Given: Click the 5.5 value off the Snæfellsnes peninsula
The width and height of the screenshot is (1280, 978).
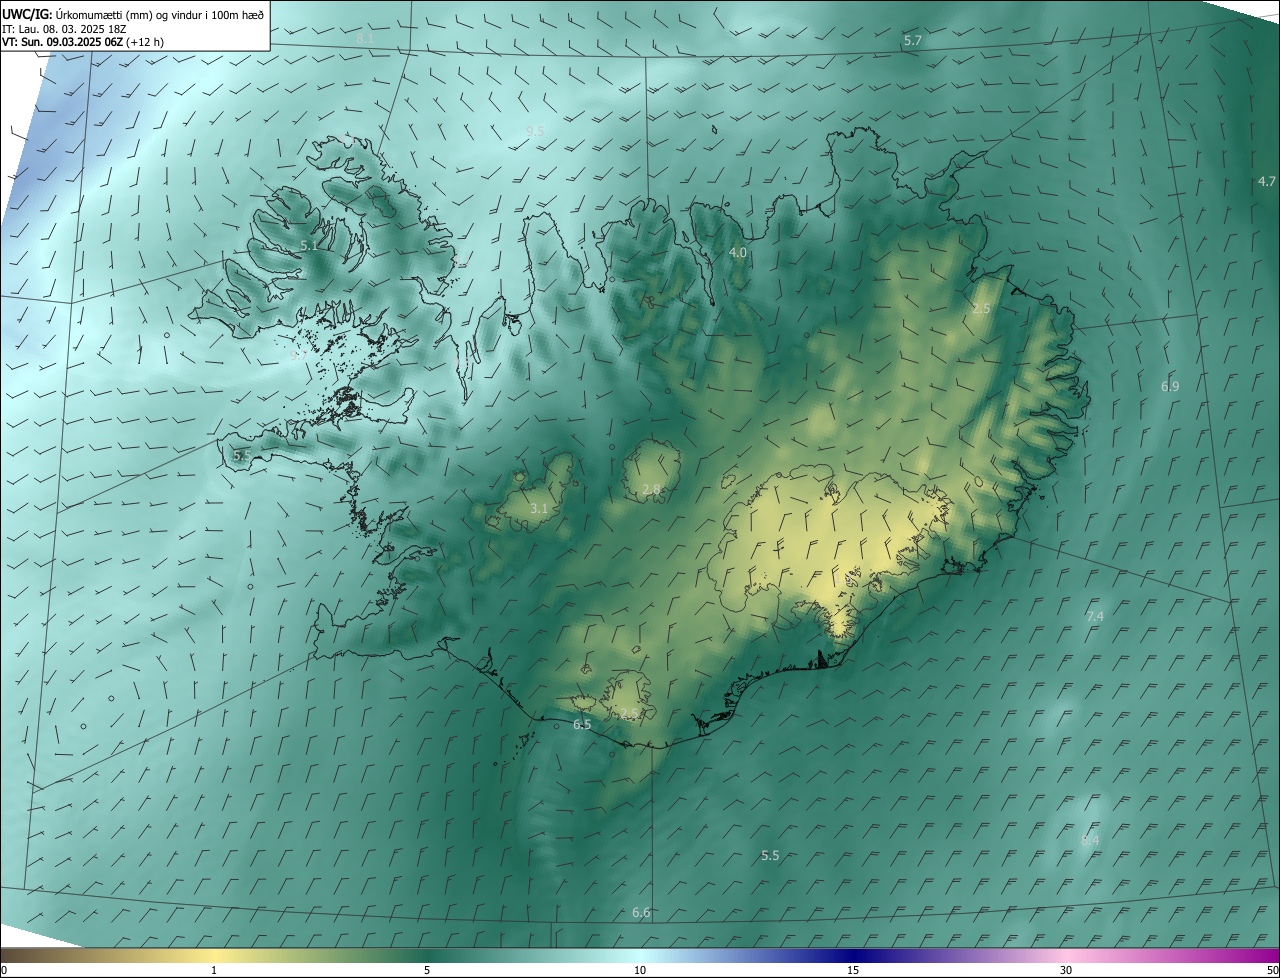Looking at the screenshot, I should pos(242,455).
